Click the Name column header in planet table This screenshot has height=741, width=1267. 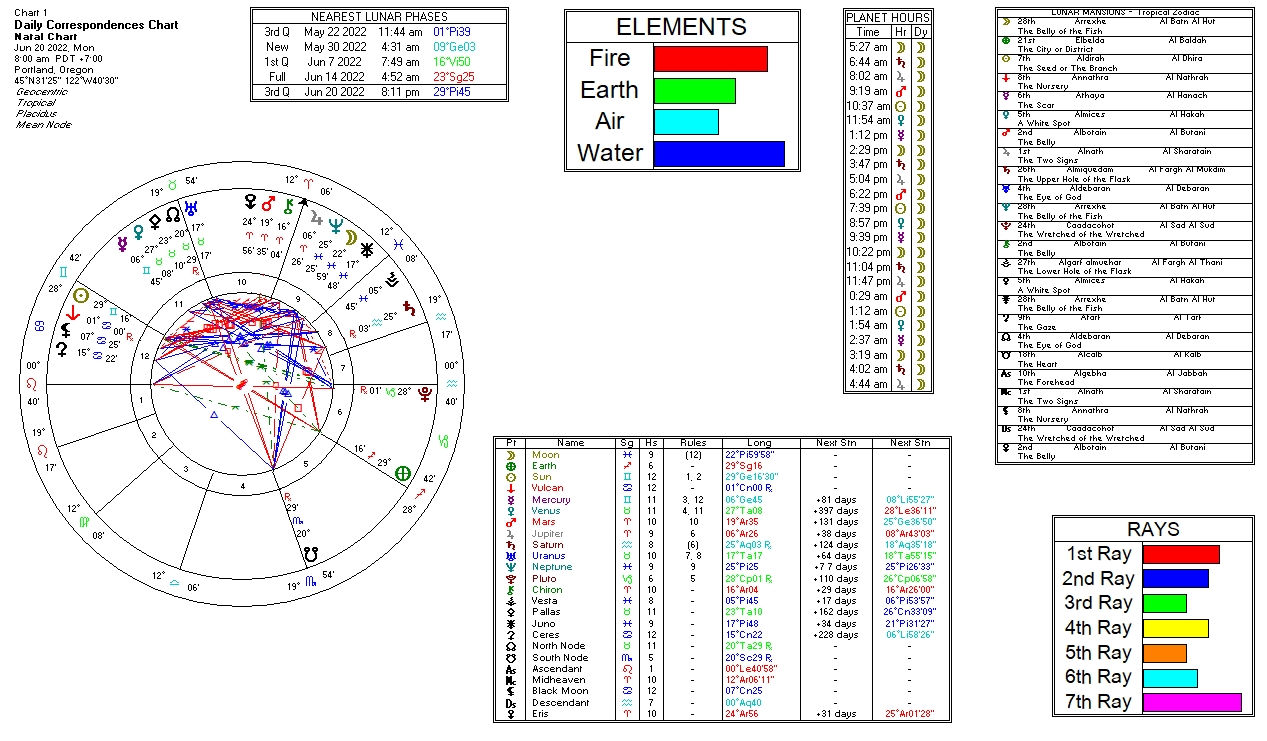pyautogui.click(x=571, y=443)
